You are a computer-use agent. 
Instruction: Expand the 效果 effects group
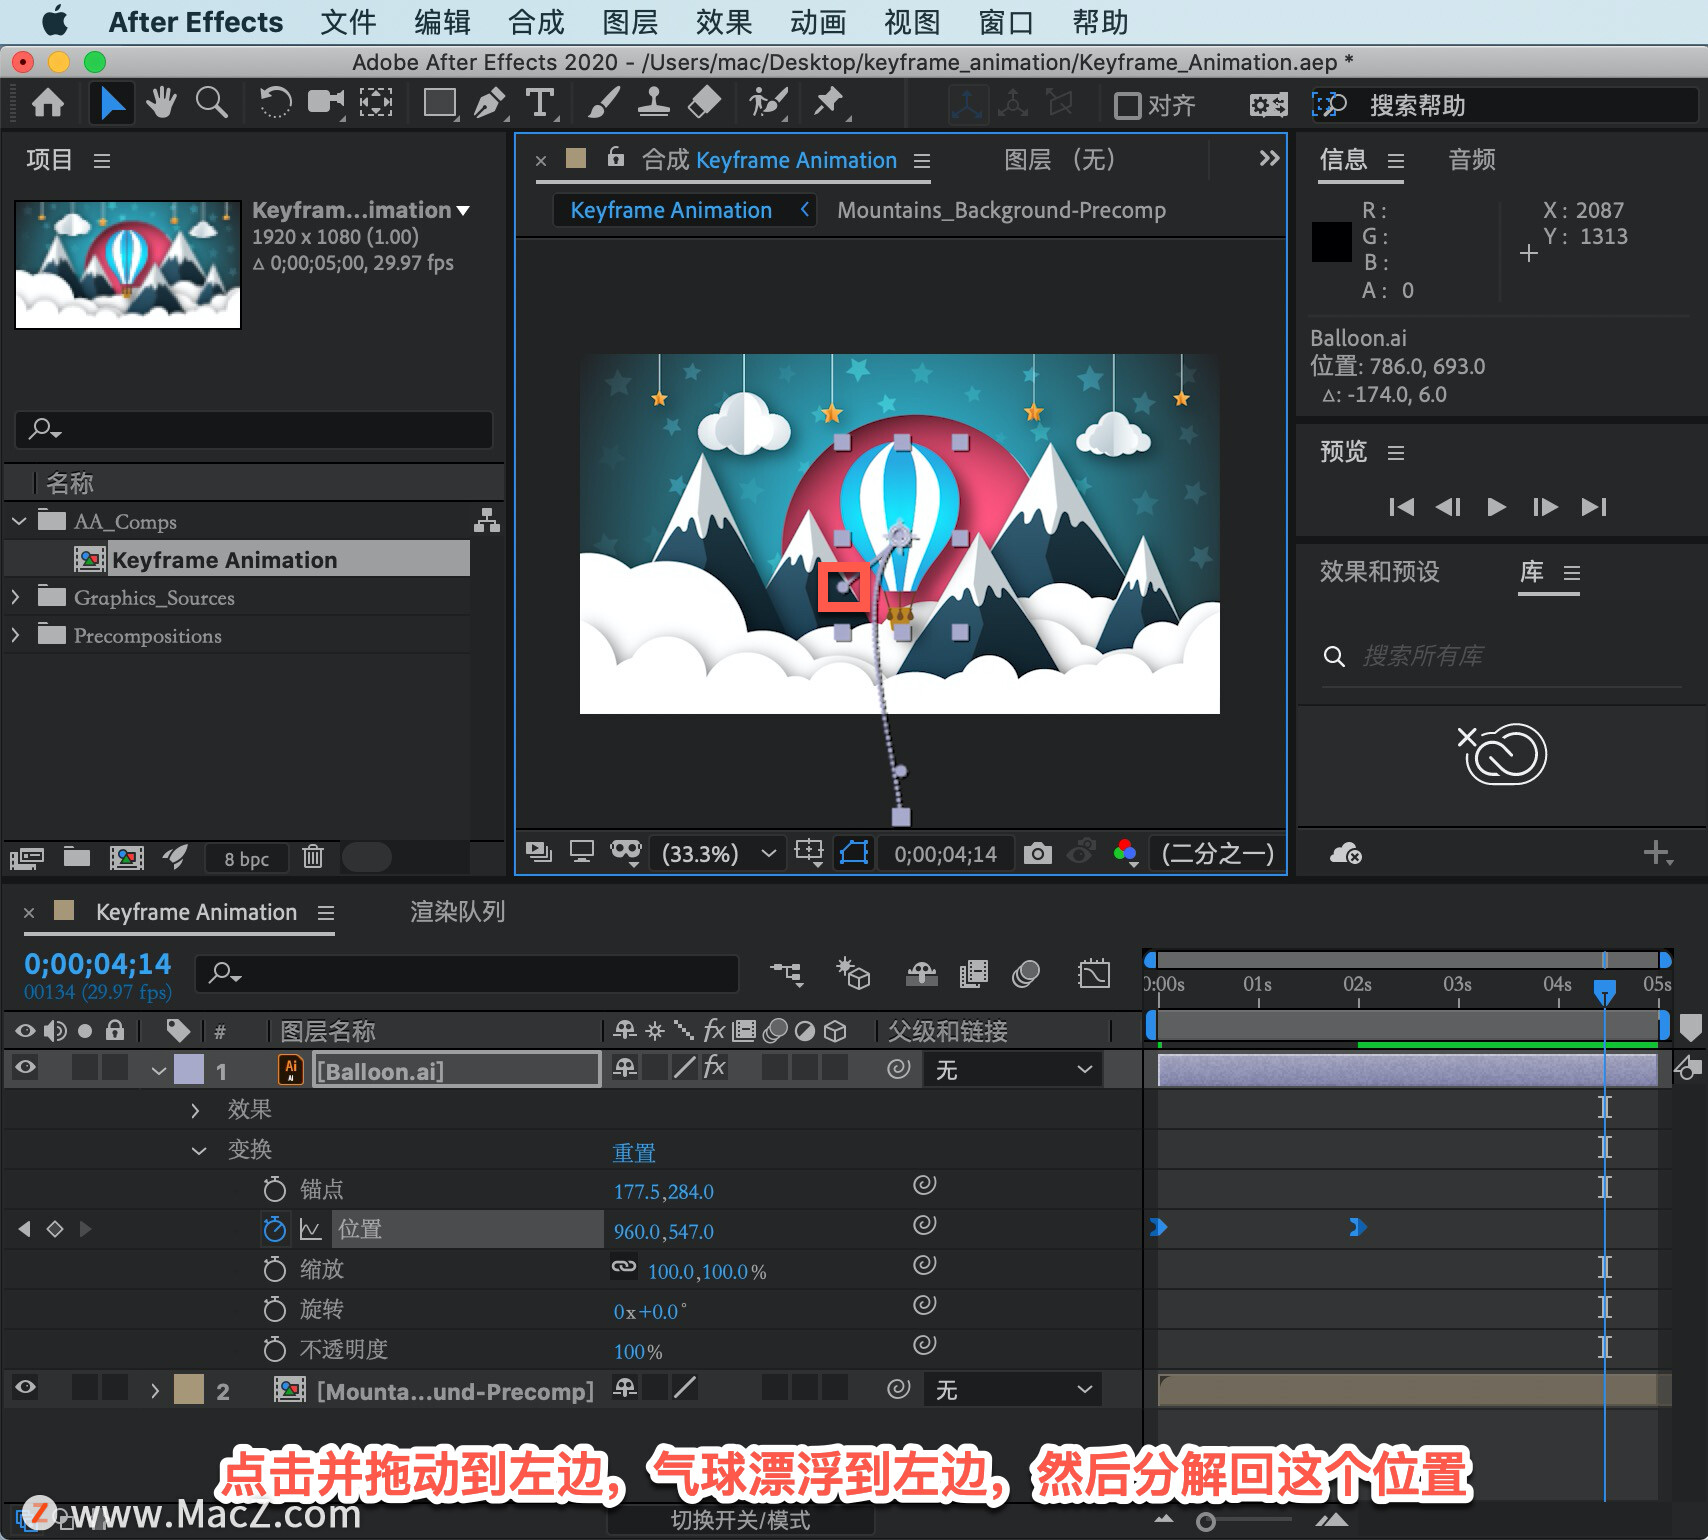pos(195,1110)
